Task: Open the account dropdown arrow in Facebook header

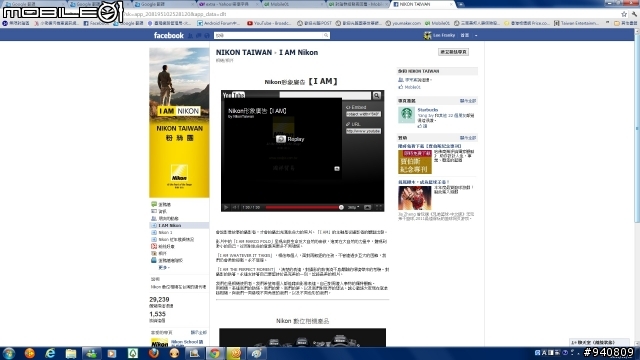Action: 476,36
